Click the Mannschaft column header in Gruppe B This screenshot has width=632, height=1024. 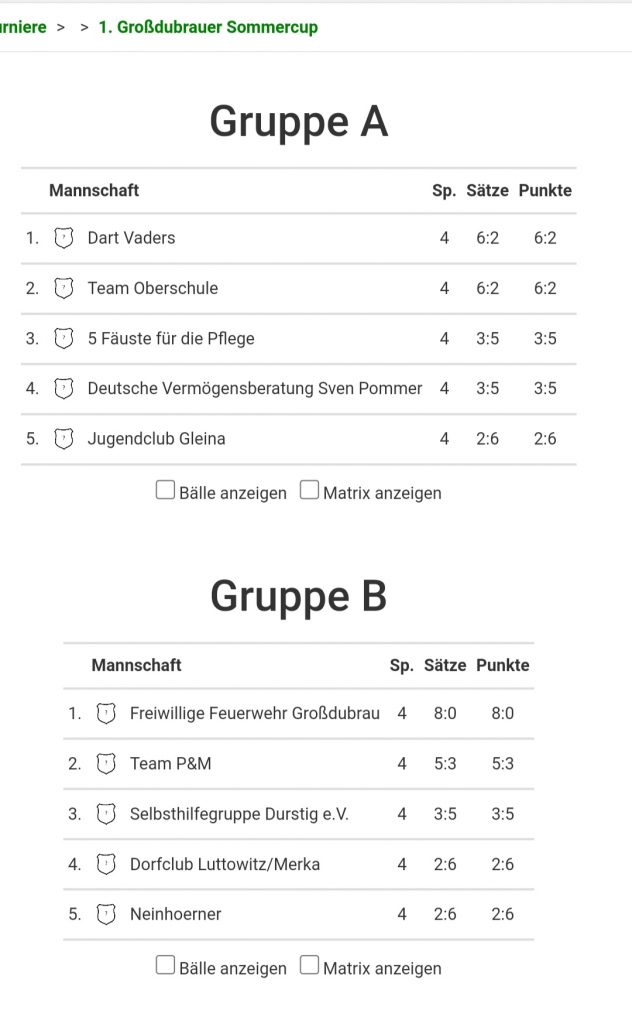pyautogui.click(x=136, y=665)
